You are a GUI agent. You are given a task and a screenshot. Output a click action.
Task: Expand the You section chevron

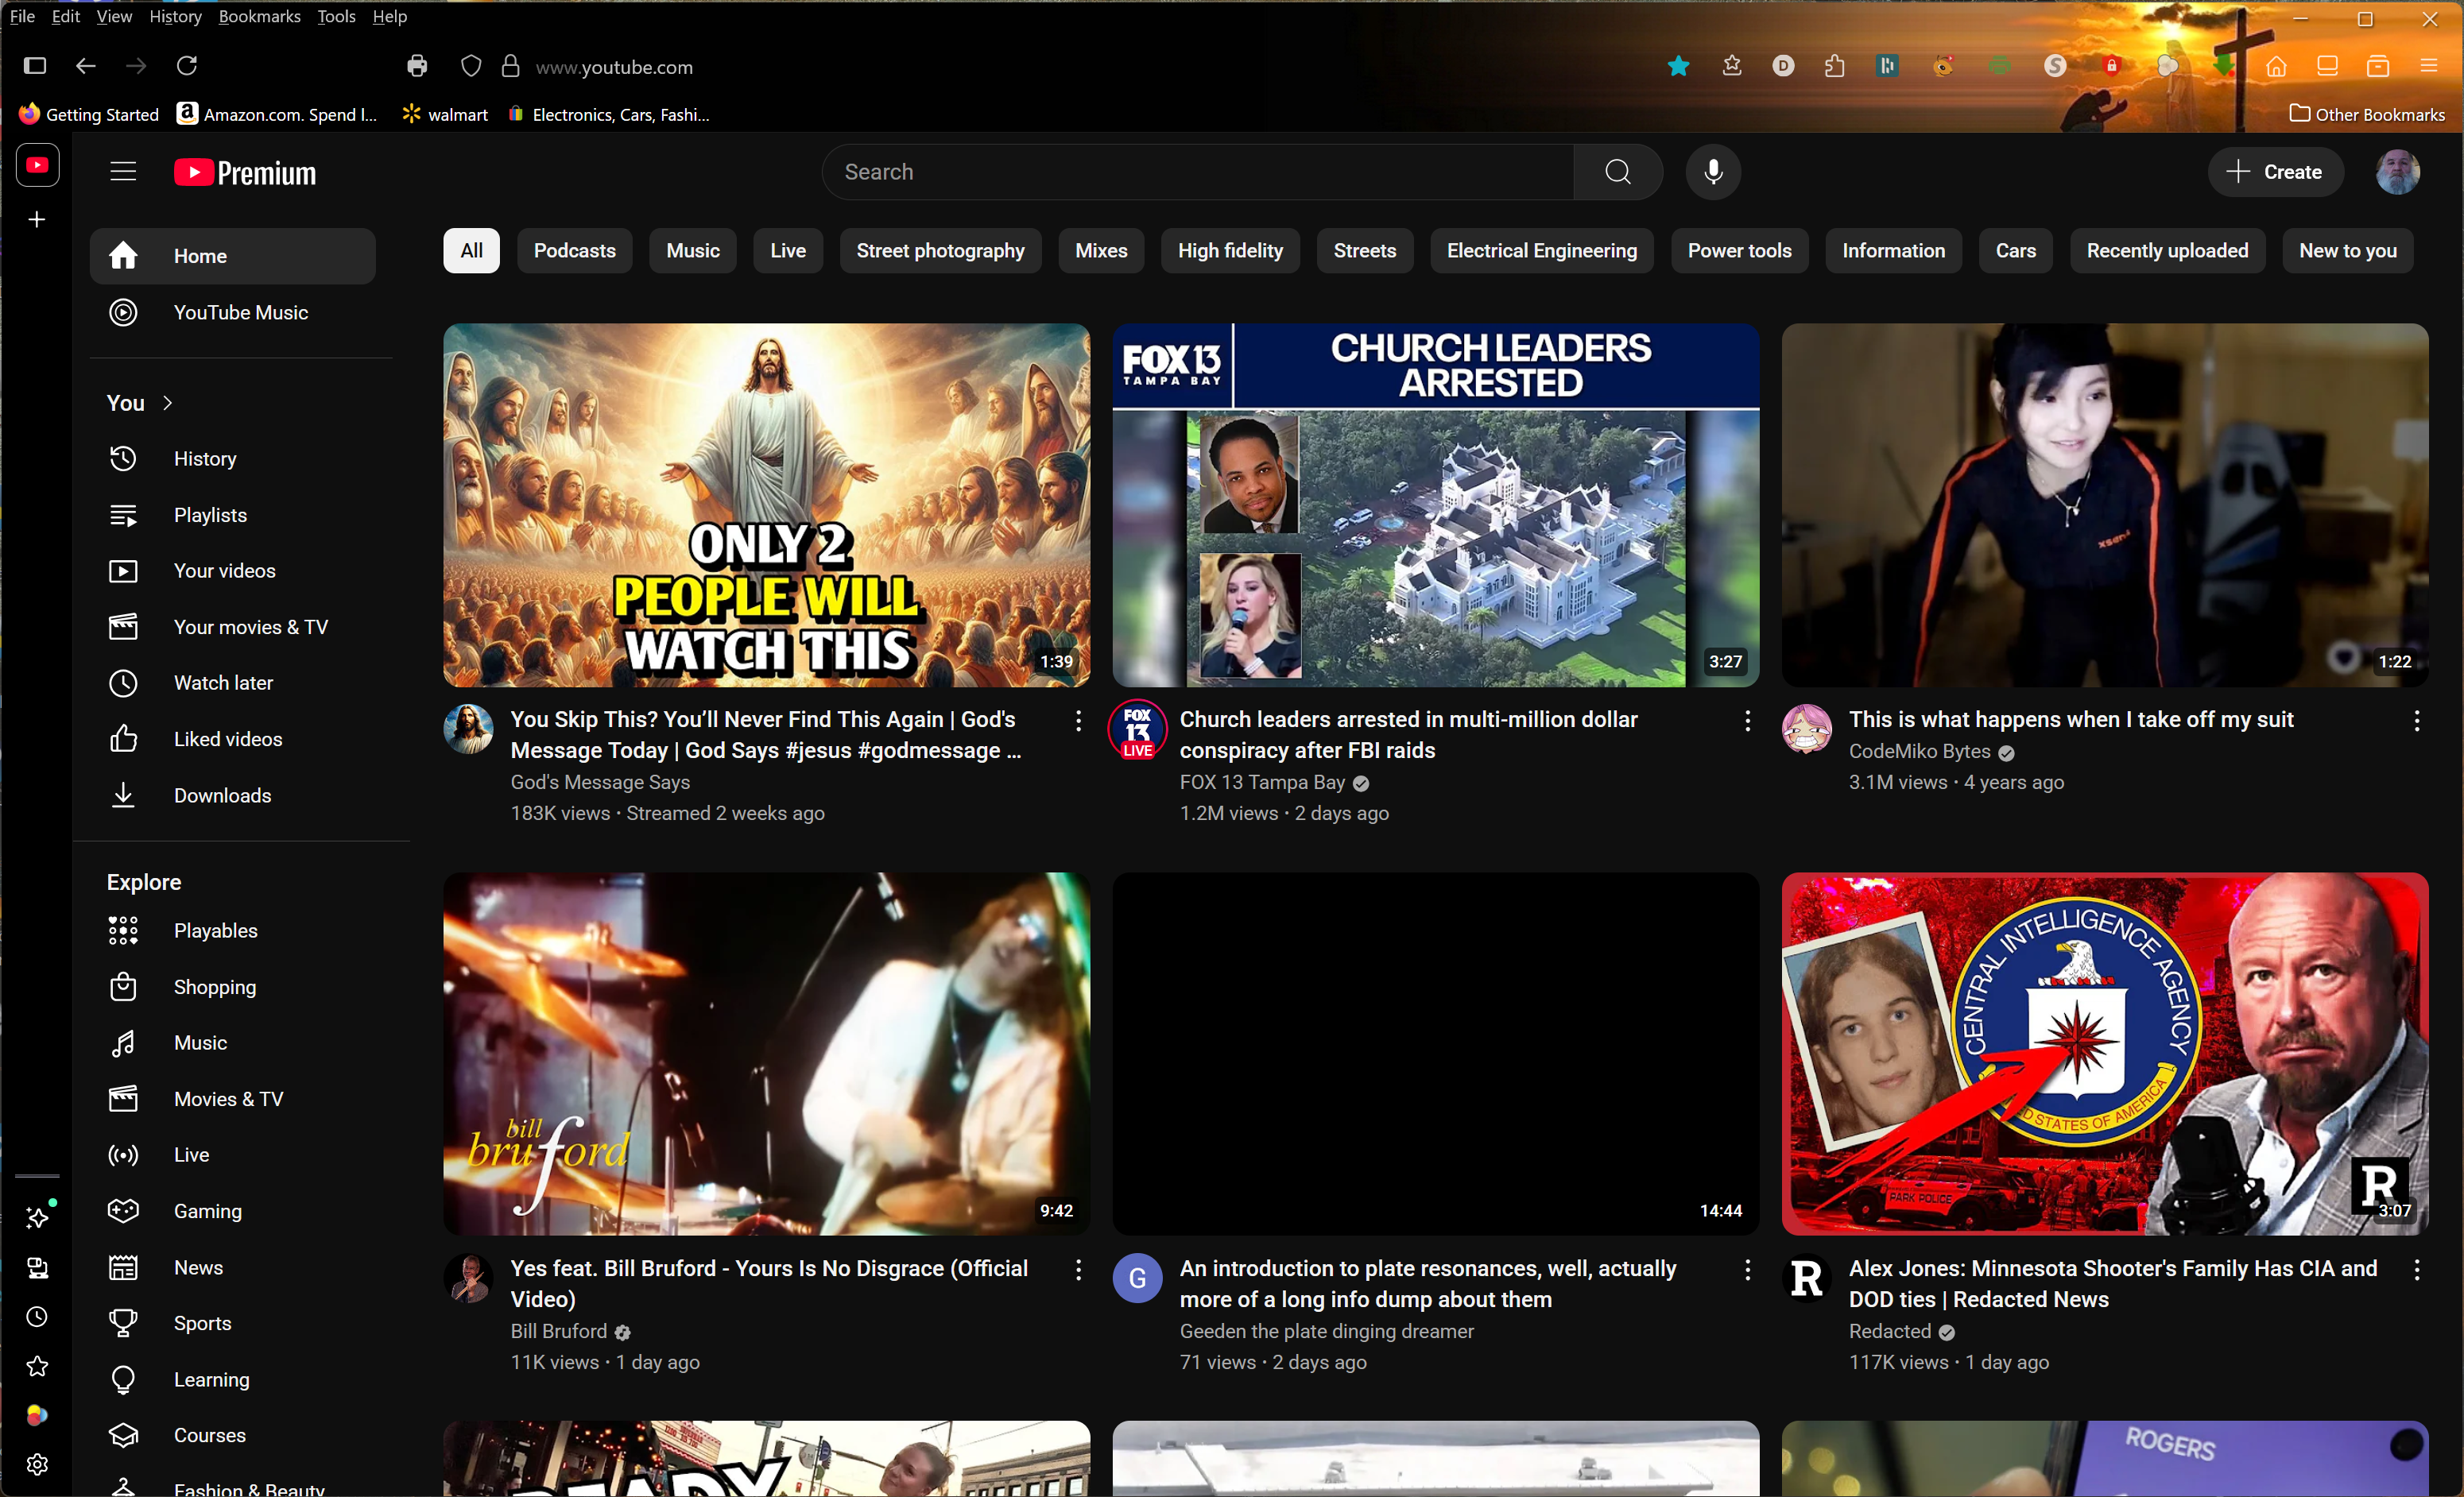pos(167,403)
